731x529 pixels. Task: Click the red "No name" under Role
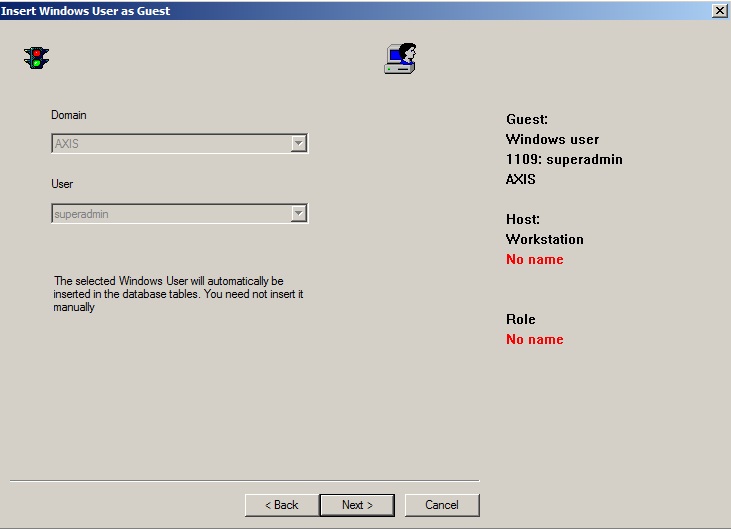pyautogui.click(x=535, y=339)
